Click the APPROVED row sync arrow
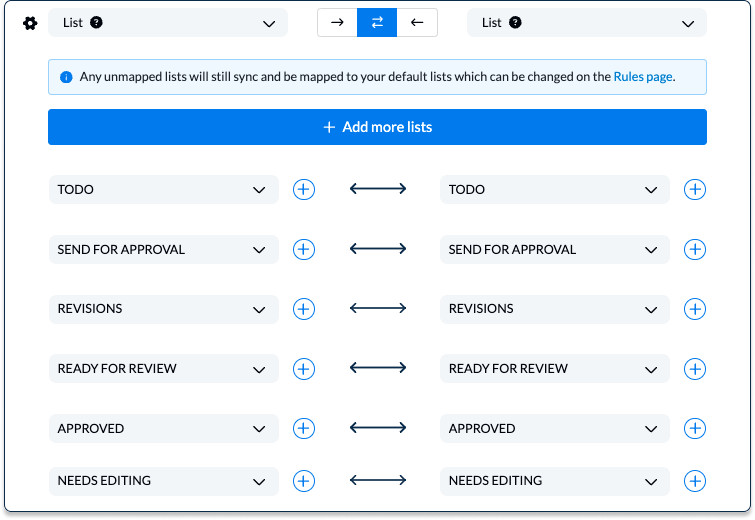 [x=378, y=428]
